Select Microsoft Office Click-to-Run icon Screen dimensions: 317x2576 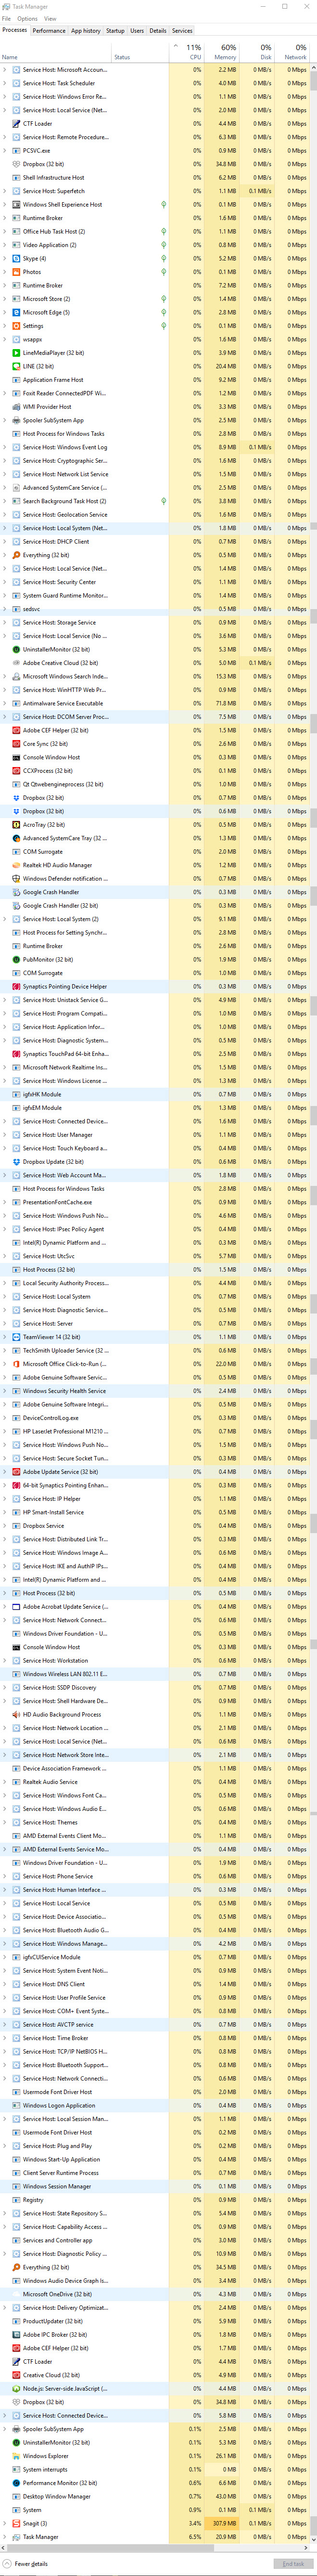pos(16,1364)
